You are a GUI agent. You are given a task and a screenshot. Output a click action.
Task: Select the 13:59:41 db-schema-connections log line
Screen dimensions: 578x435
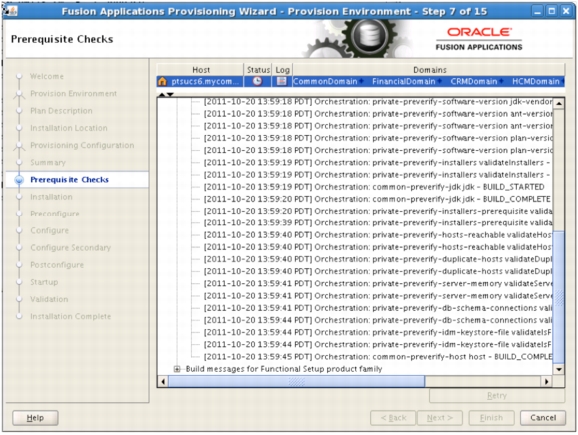[x=378, y=308]
